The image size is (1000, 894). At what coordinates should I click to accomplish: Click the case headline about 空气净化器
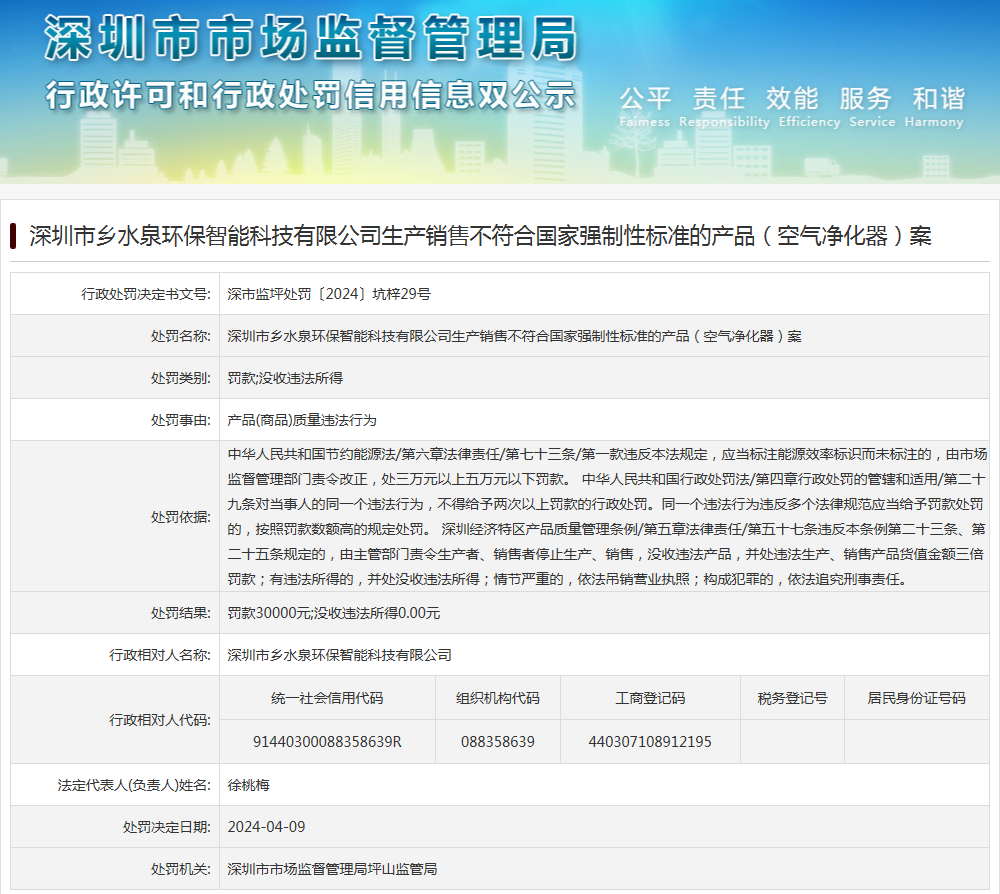480,236
